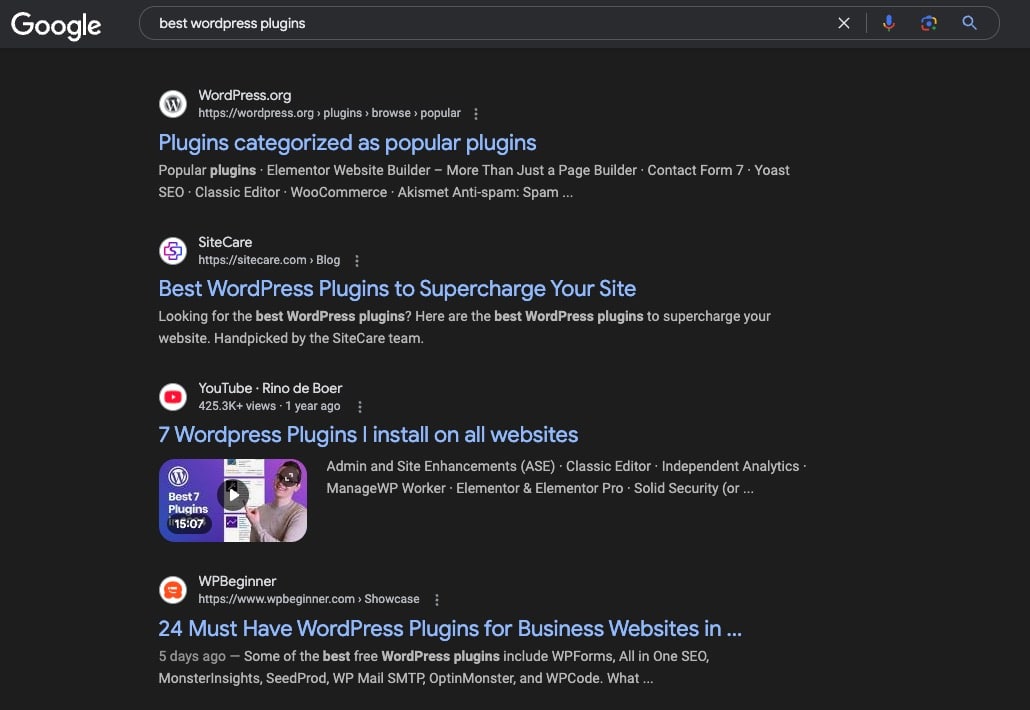Click the magnifying glass search button
Screen dimensions: 1030x710
click(969, 23)
